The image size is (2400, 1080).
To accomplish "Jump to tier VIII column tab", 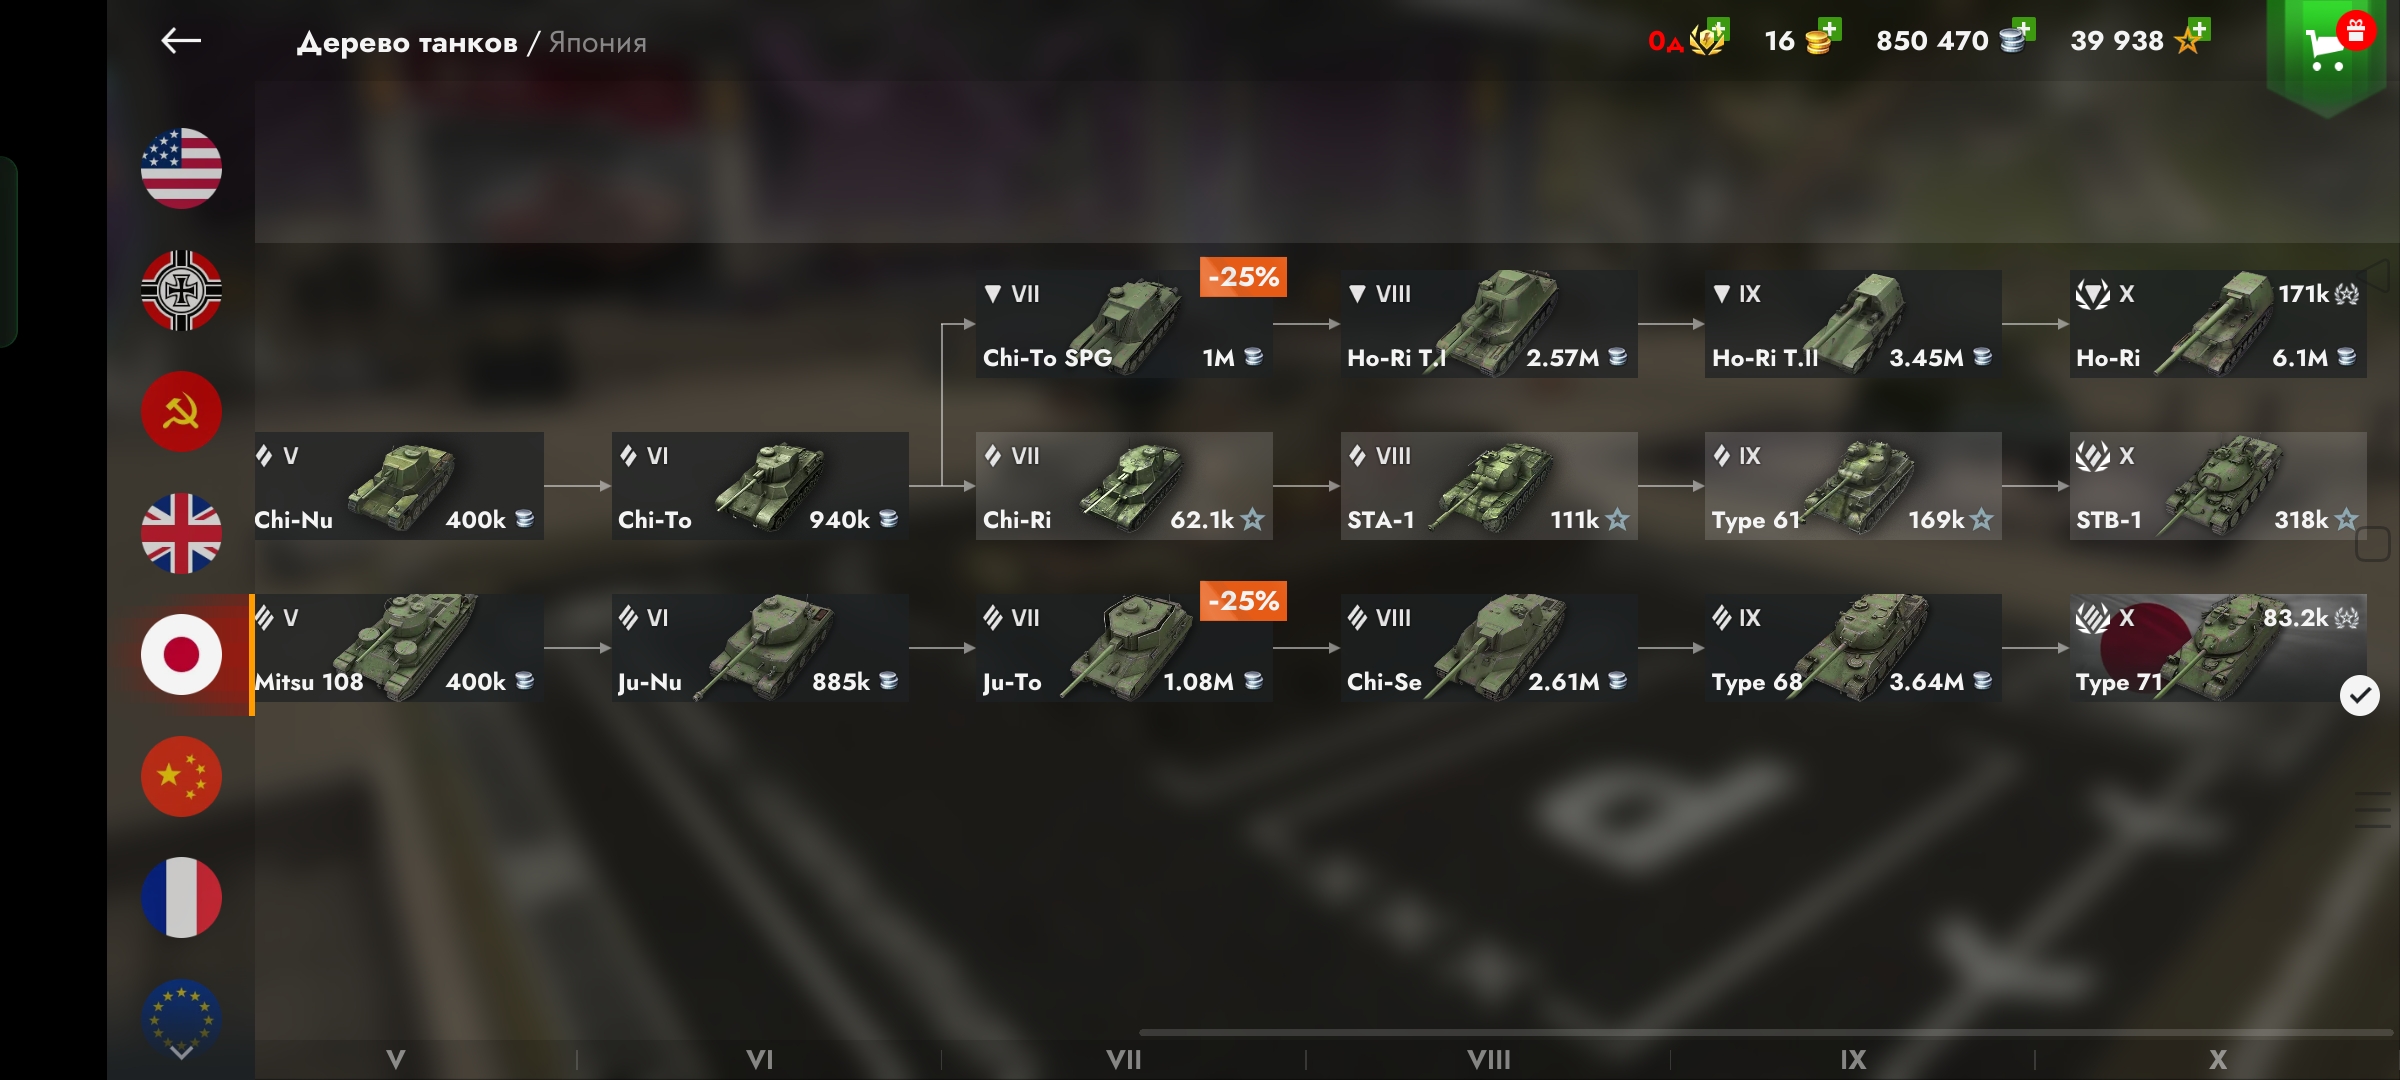I will point(1488,1059).
